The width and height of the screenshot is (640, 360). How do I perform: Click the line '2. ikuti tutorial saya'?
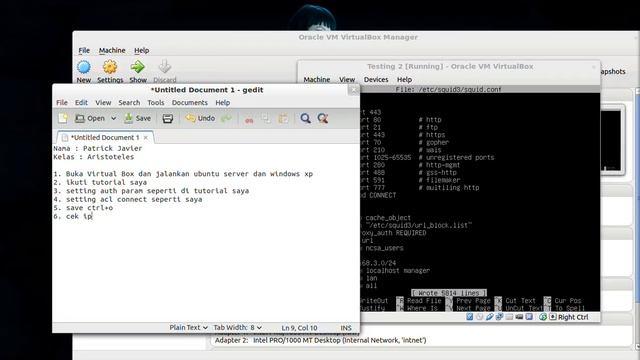click(100, 182)
